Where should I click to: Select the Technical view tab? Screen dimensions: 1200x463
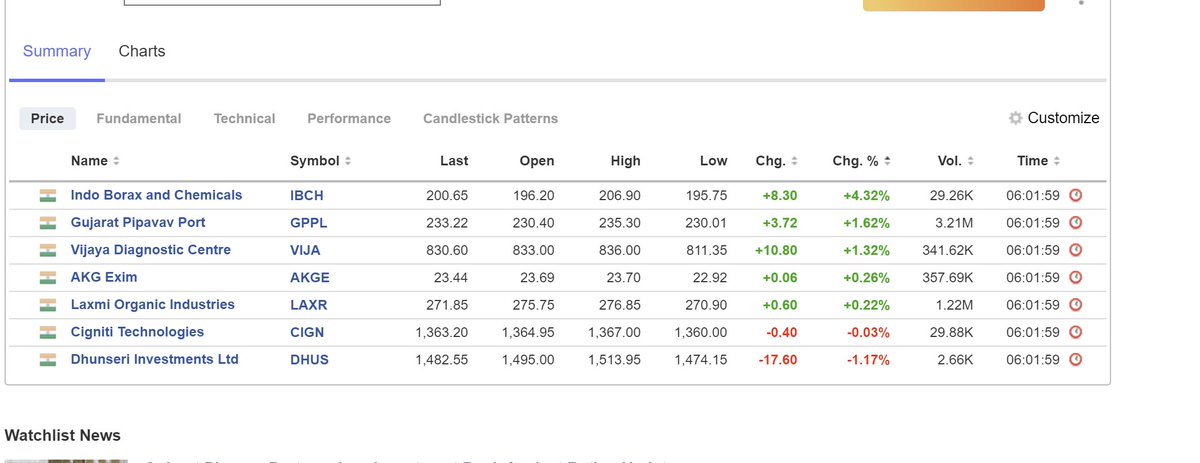coord(244,118)
